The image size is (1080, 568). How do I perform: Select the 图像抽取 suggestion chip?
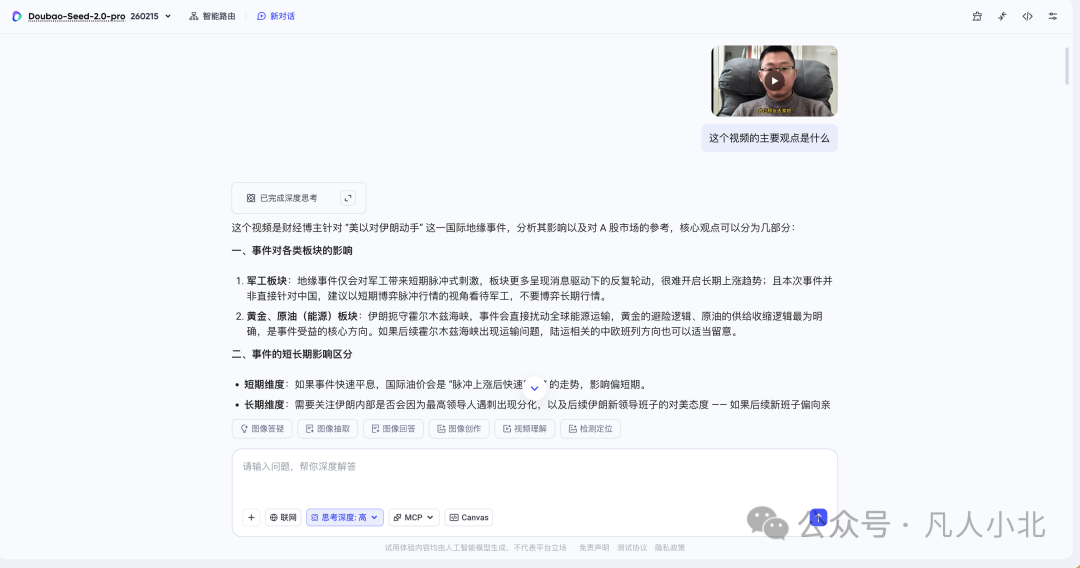(328, 428)
